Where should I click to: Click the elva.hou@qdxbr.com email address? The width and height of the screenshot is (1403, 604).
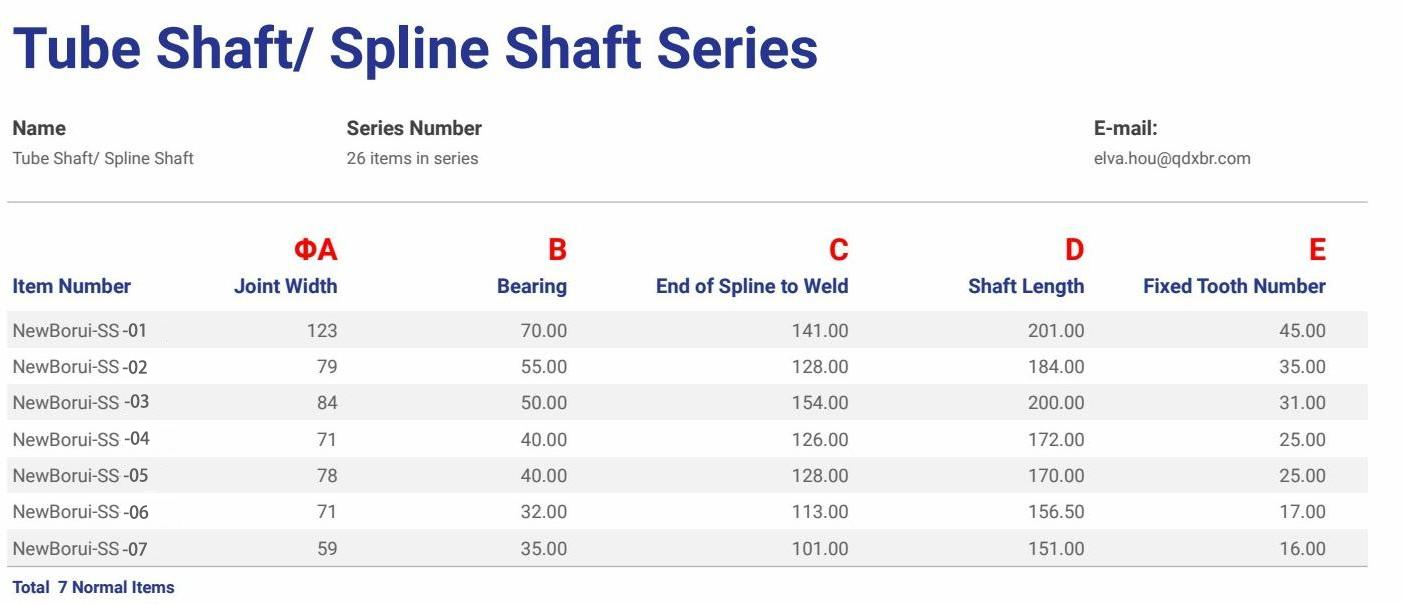pyautogui.click(x=1172, y=158)
